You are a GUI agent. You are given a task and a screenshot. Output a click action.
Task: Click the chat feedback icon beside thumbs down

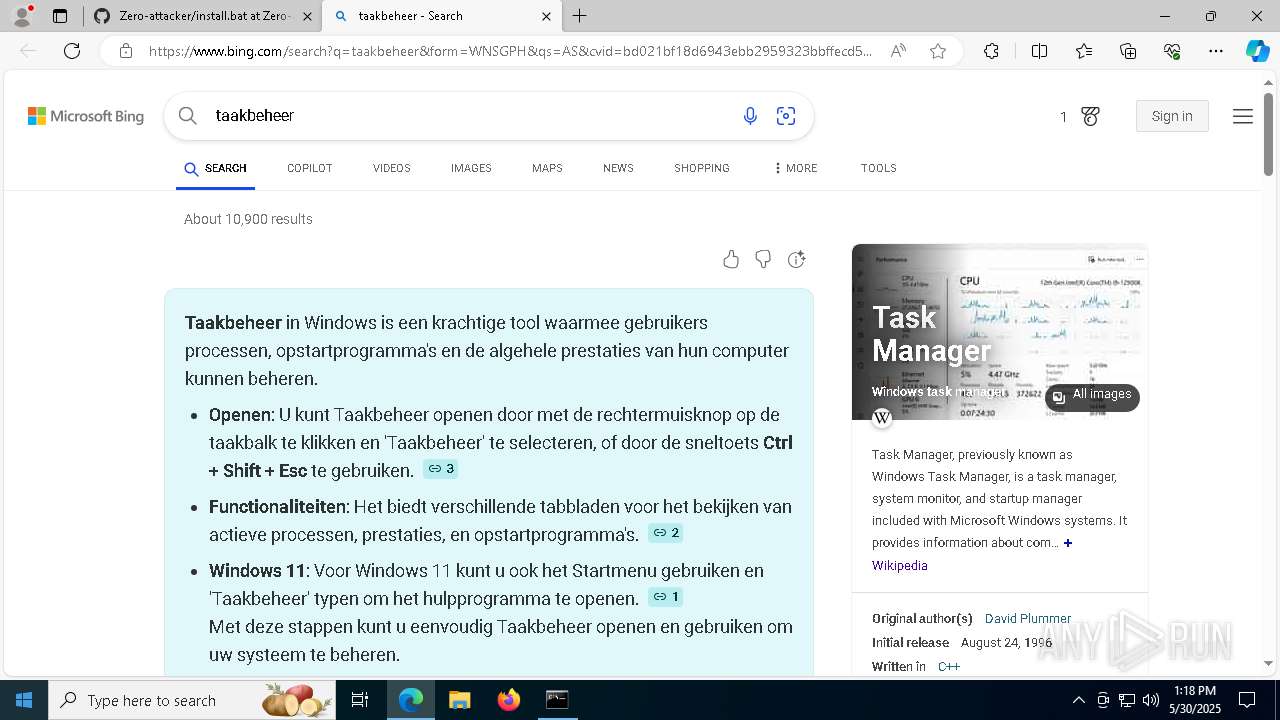[796, 260]
